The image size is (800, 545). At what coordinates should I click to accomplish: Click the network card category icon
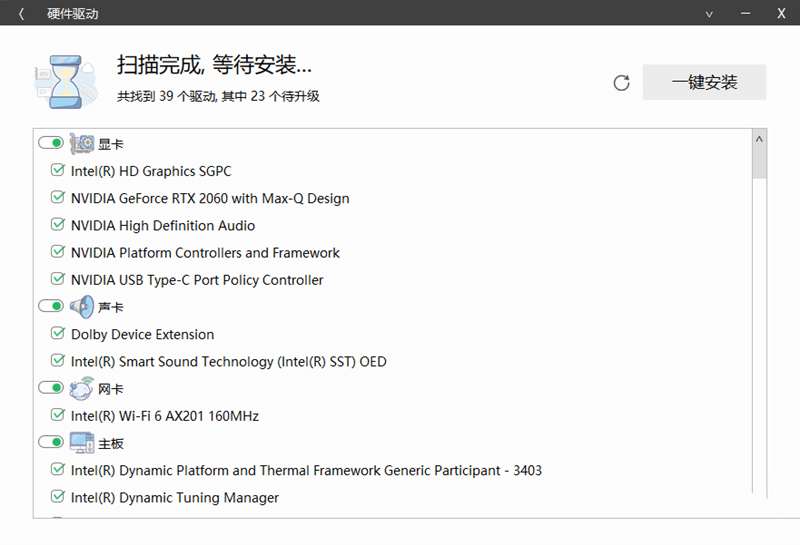82,388
